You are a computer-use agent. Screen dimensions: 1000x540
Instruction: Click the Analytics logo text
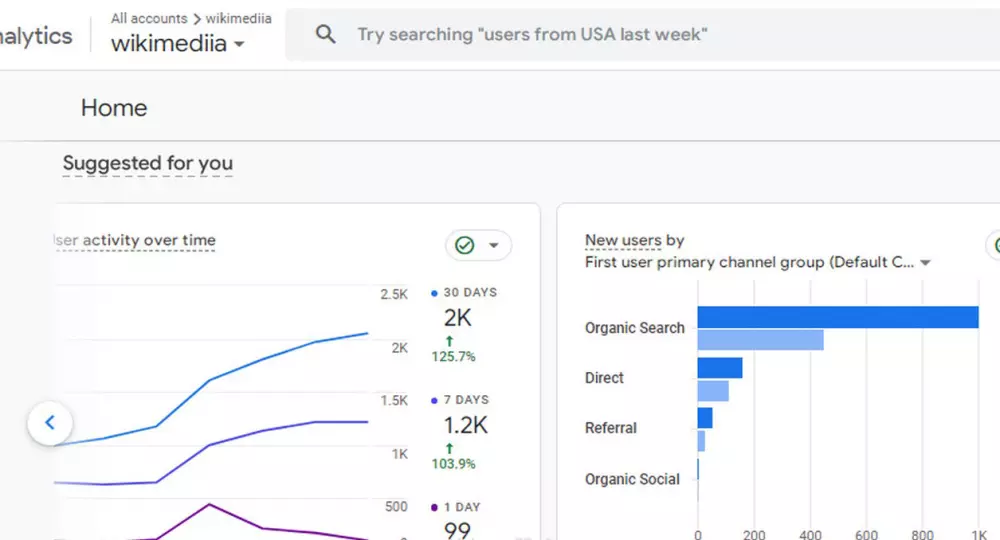click(36, 36)
